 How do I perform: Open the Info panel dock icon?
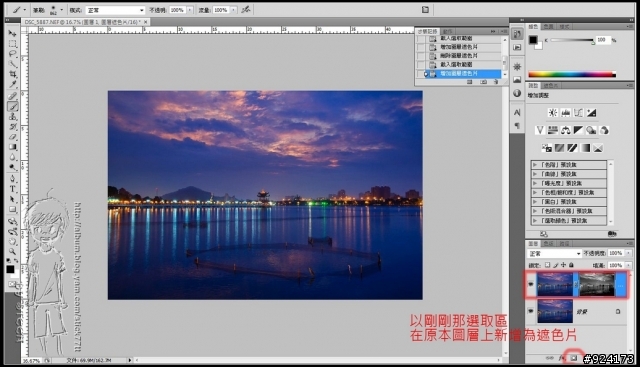tap(517, 93)
